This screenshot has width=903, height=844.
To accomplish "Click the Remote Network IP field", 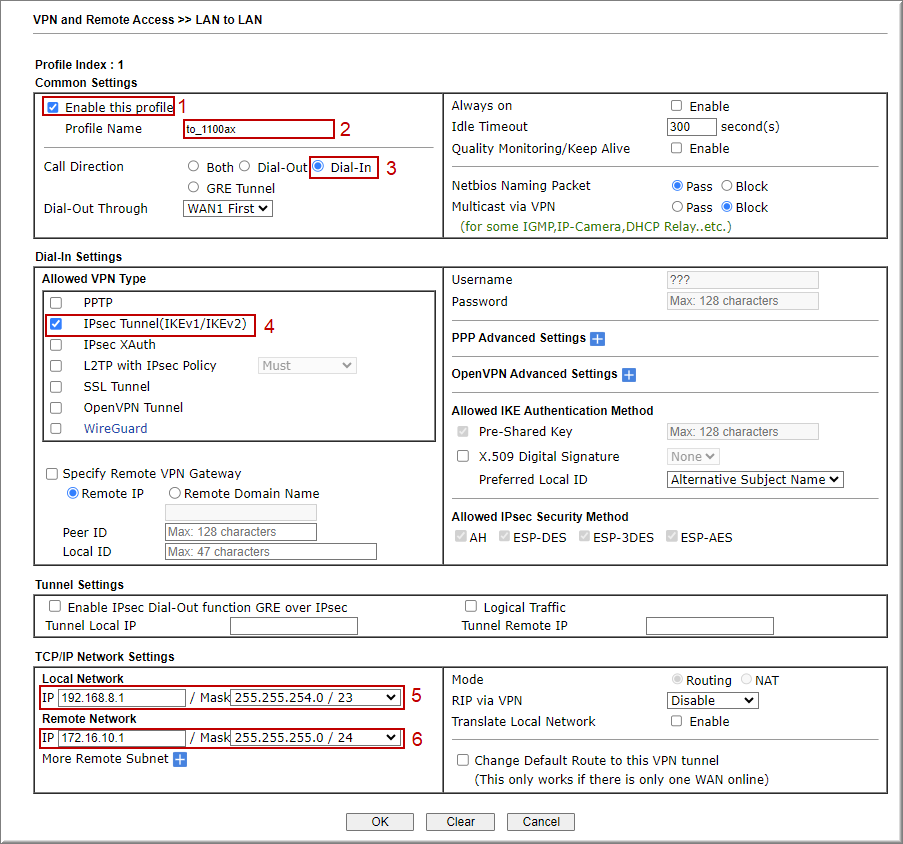I will 122,737.
